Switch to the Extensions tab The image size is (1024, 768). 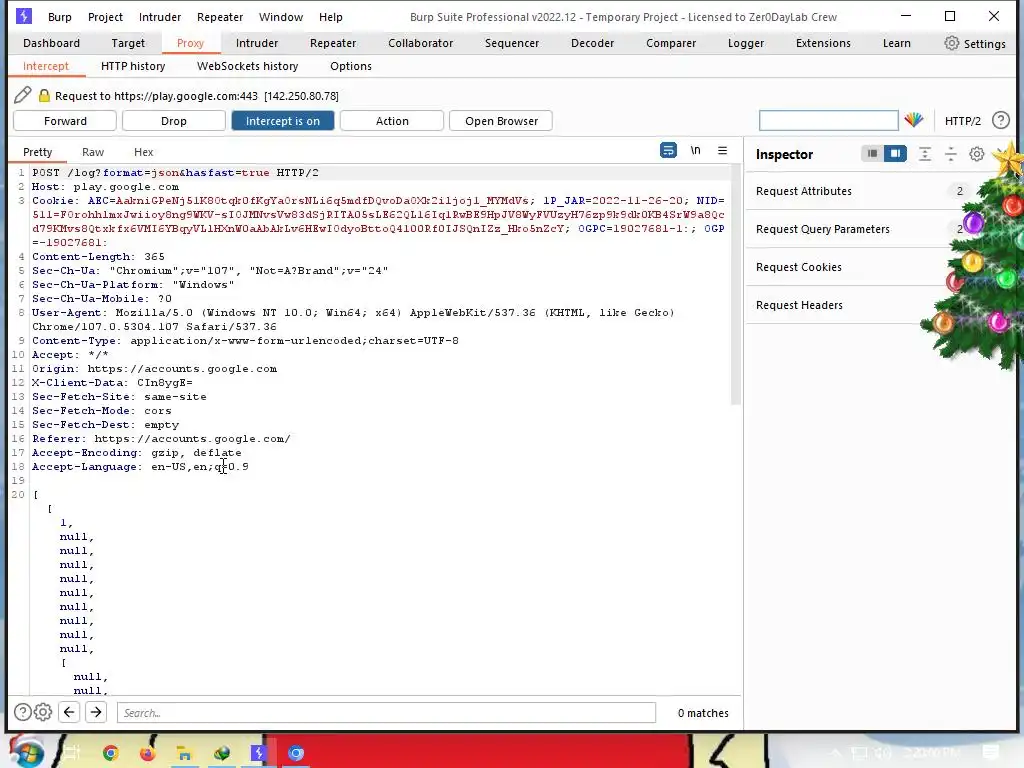coord(823,43)
